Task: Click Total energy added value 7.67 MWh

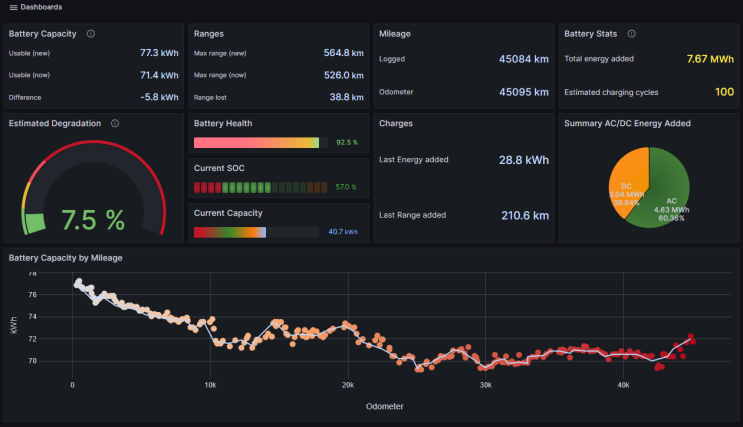Action: (x=710, y=59)
